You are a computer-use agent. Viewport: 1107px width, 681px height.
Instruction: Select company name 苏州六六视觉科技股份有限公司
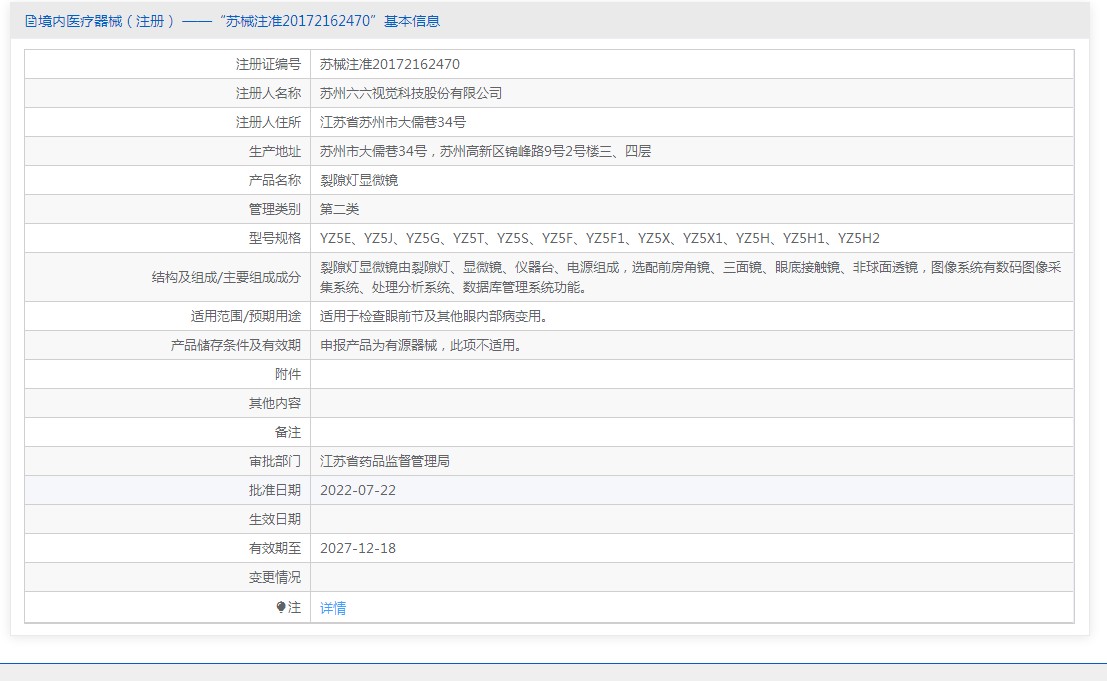click(x=411, y=93)
